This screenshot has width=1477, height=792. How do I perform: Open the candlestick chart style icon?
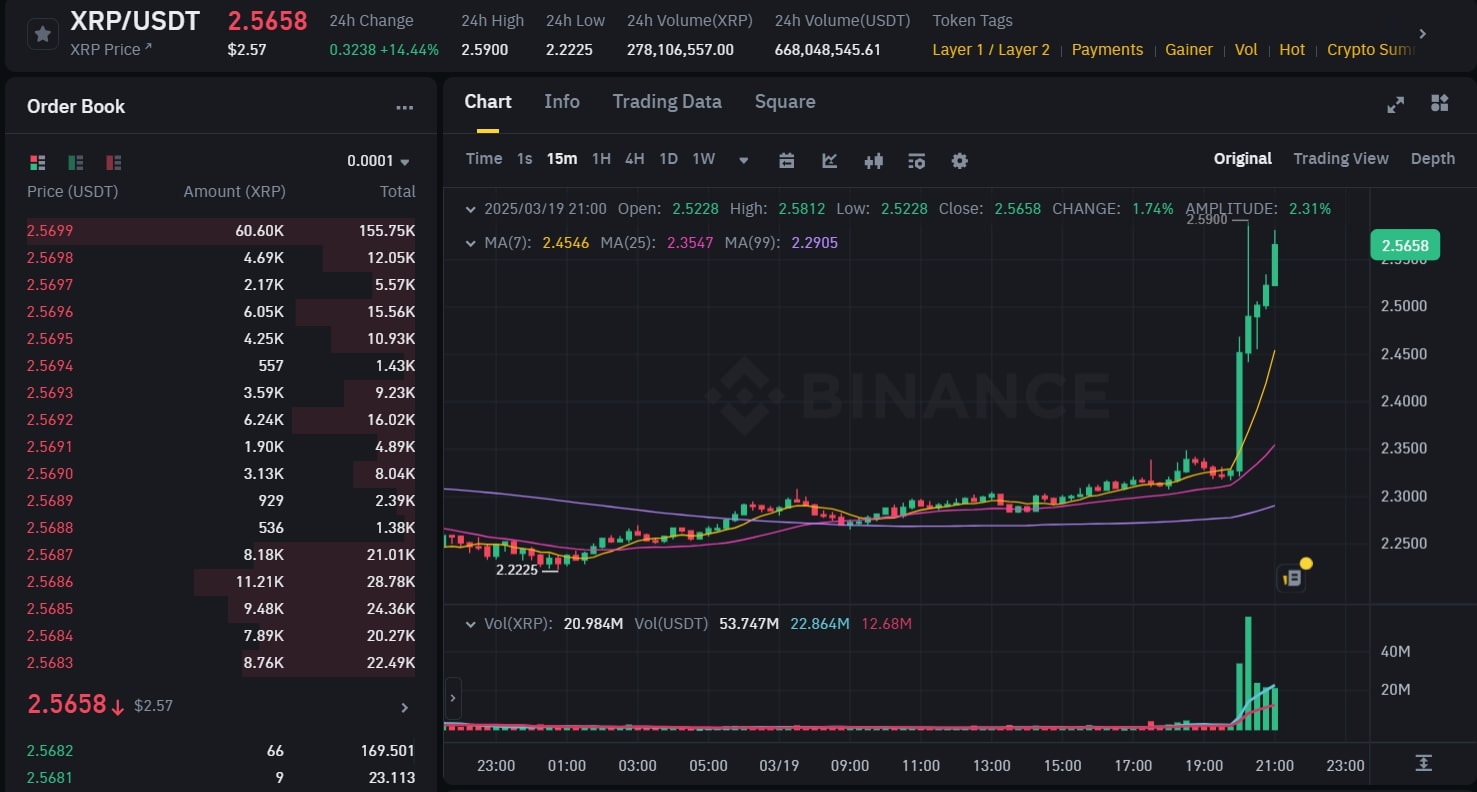pos(874,160)
